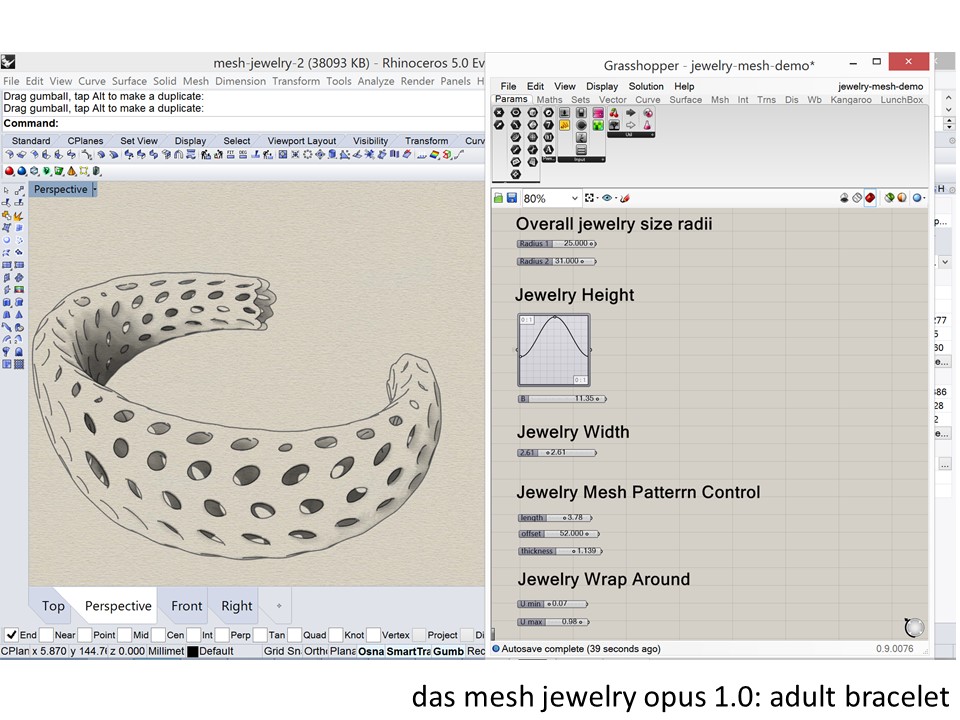Click the Grasshopper save document icon
This screenshot has width=960, height=720.
tap(512, 198)
